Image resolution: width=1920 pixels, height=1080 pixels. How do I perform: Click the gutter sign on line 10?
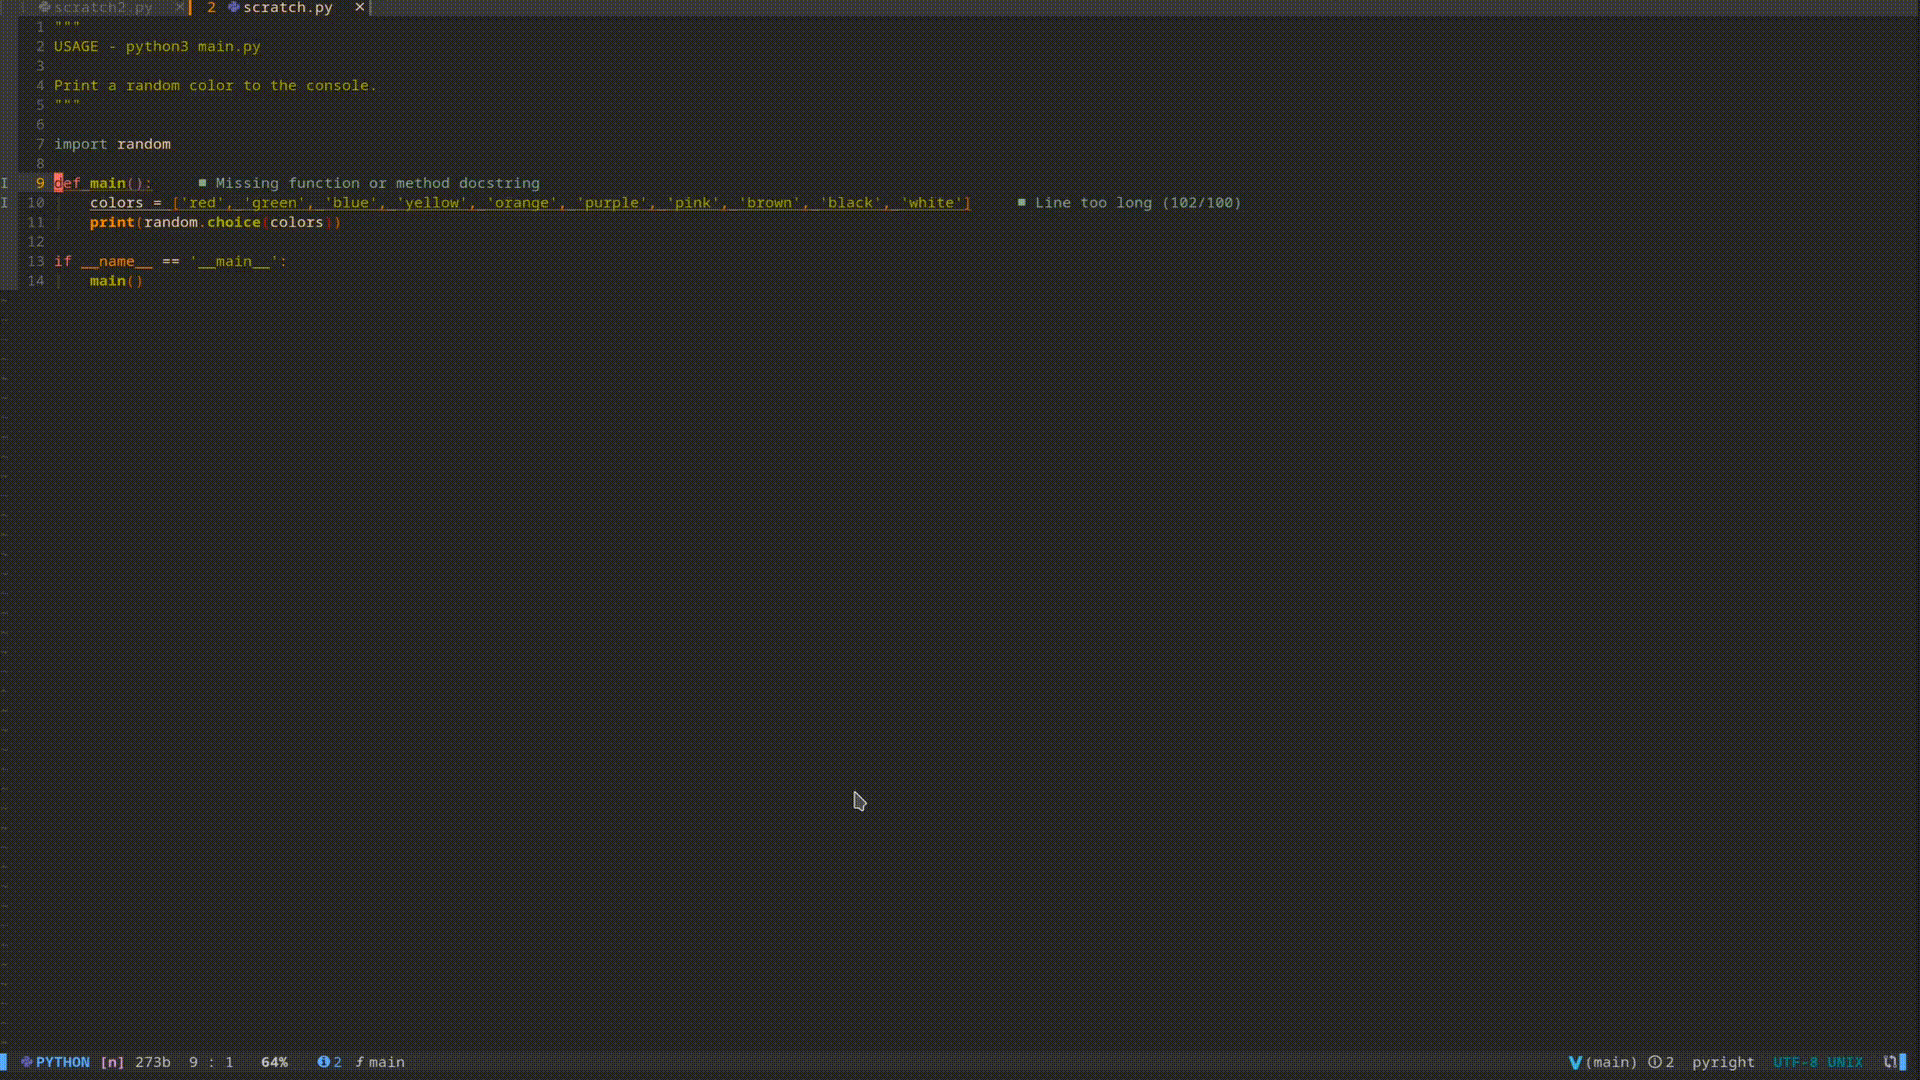coord(5,202)
